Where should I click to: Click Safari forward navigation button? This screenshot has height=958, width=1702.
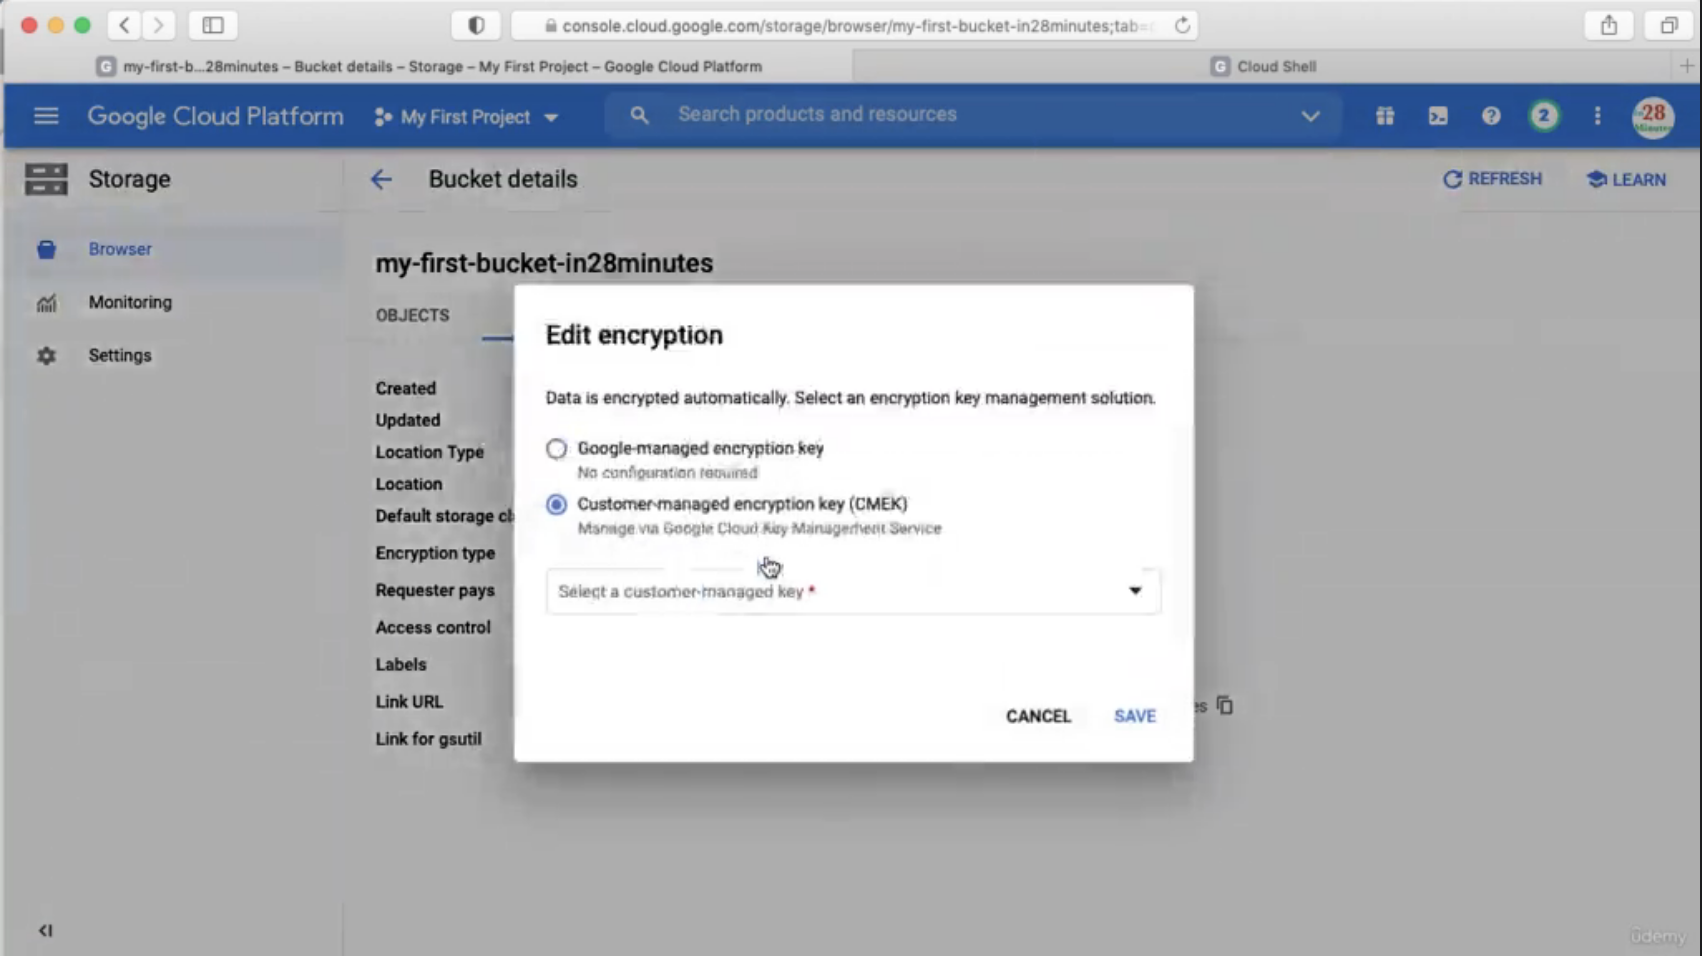pyautogui.click(x=158, y=25)
